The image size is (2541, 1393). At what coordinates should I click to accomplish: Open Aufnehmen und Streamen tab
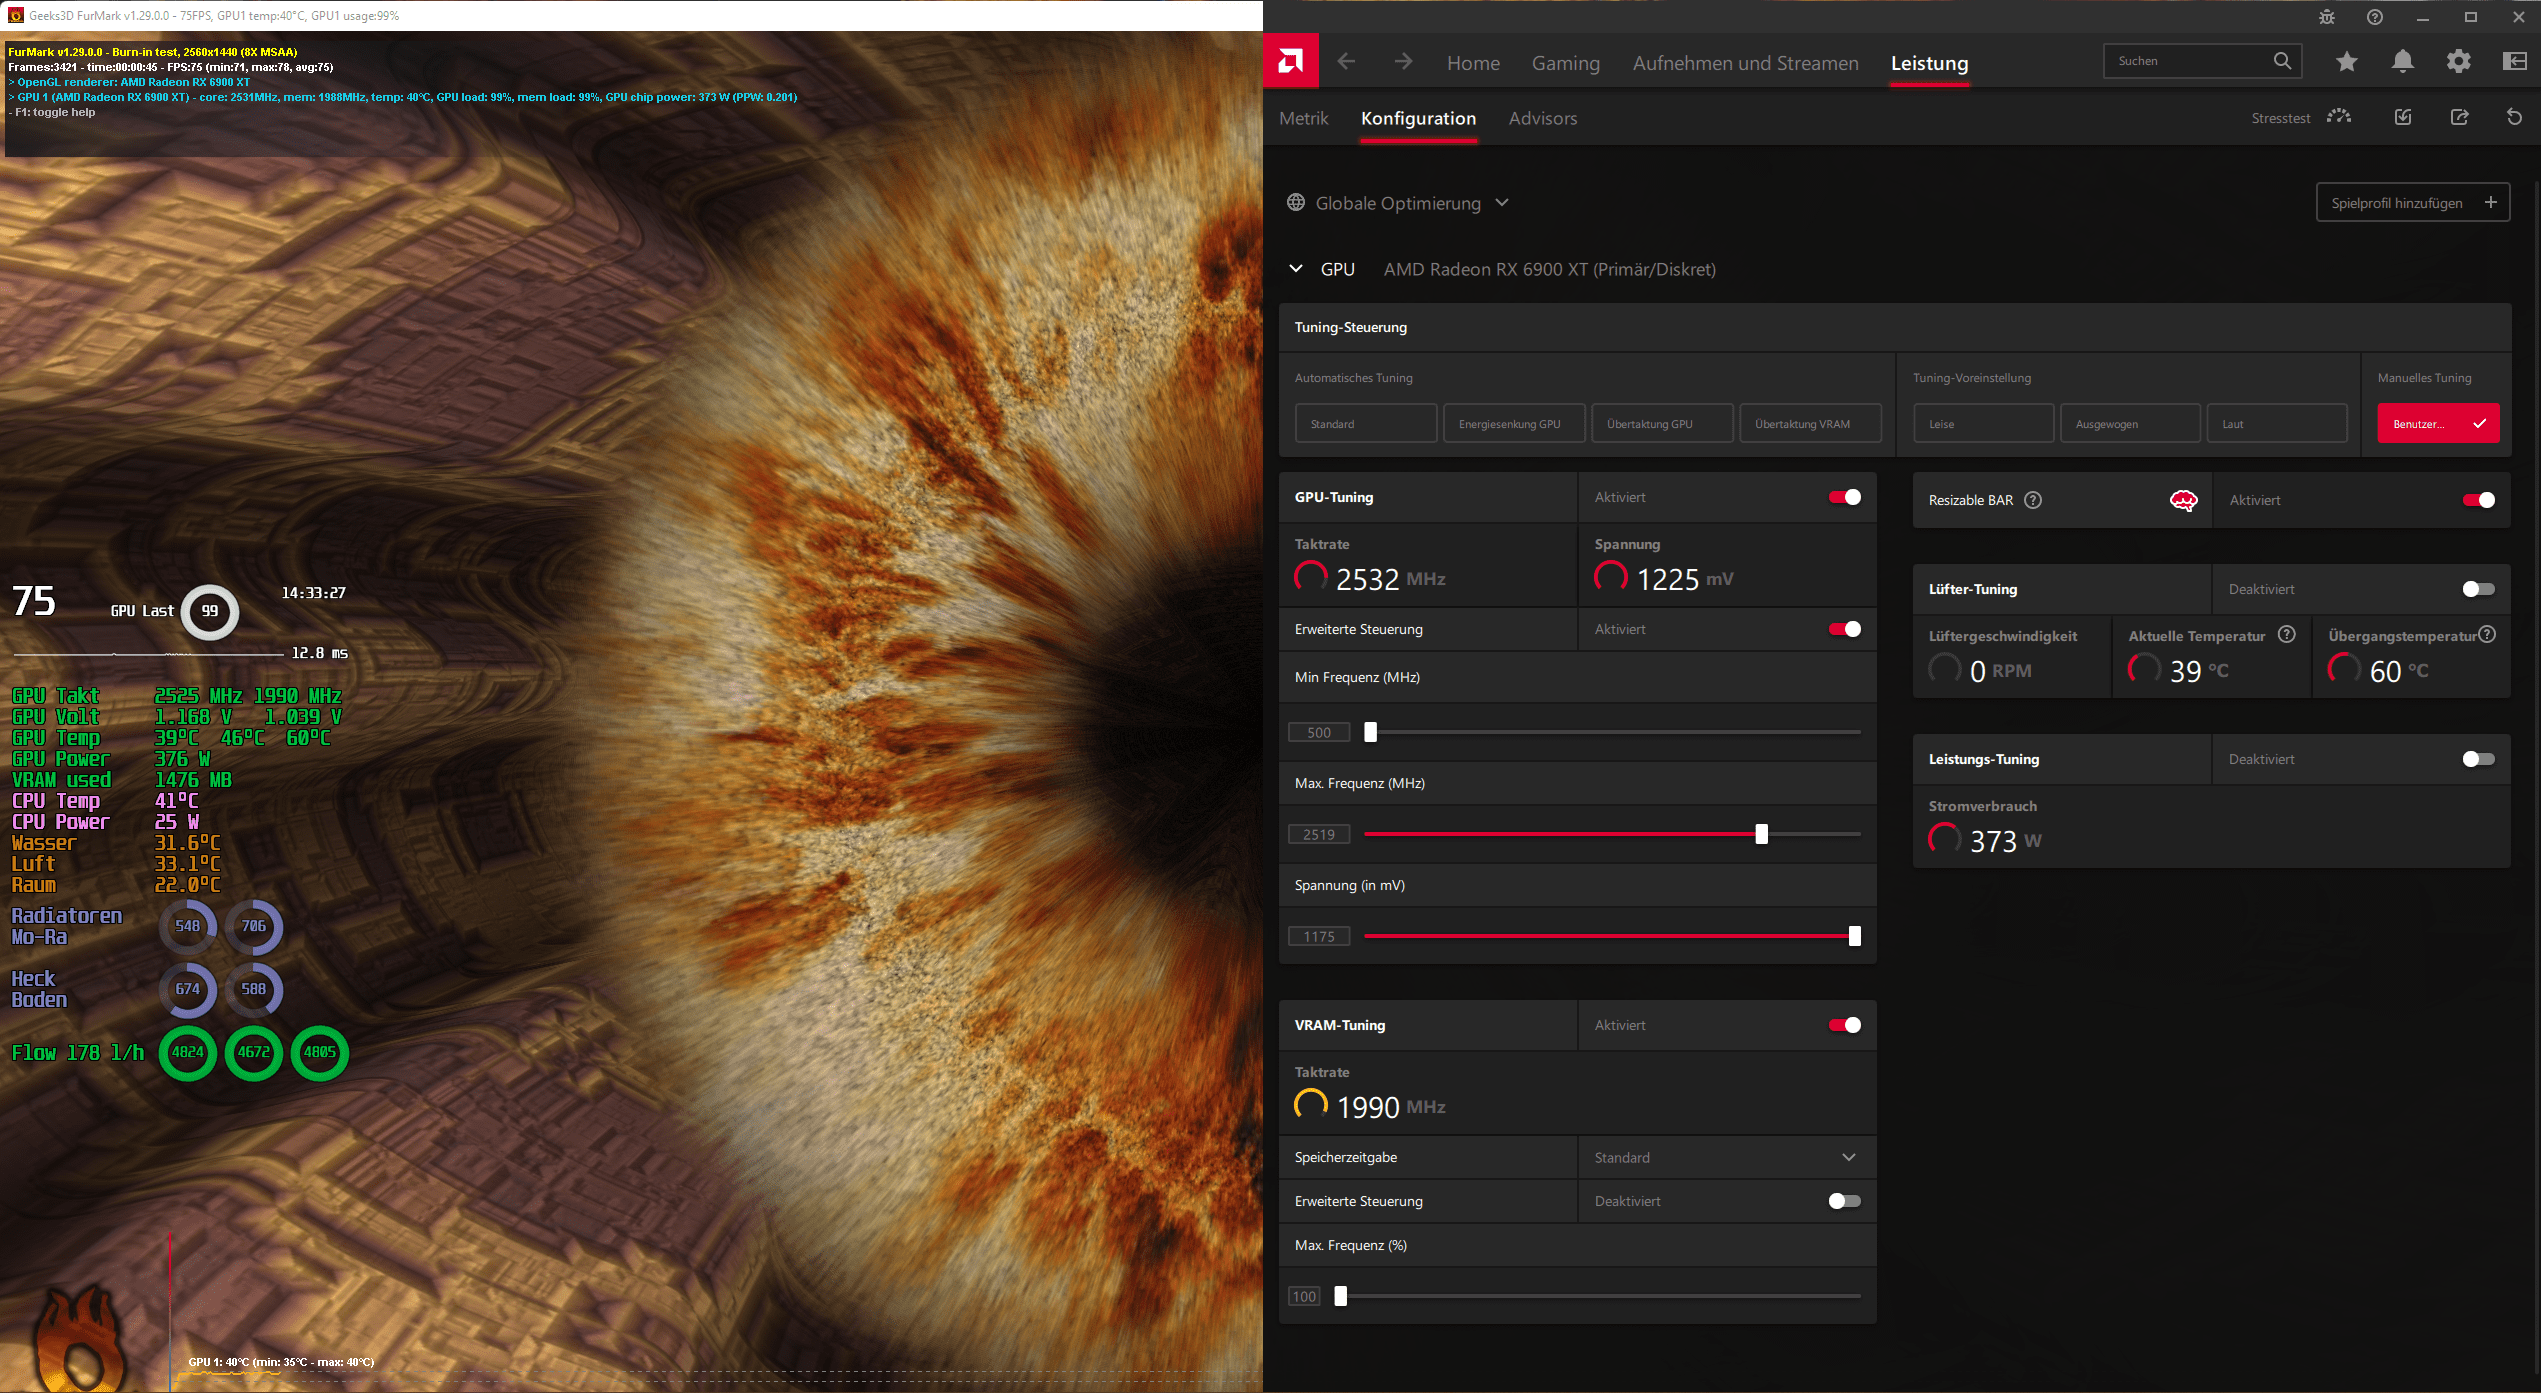[x=1745, y=63]
